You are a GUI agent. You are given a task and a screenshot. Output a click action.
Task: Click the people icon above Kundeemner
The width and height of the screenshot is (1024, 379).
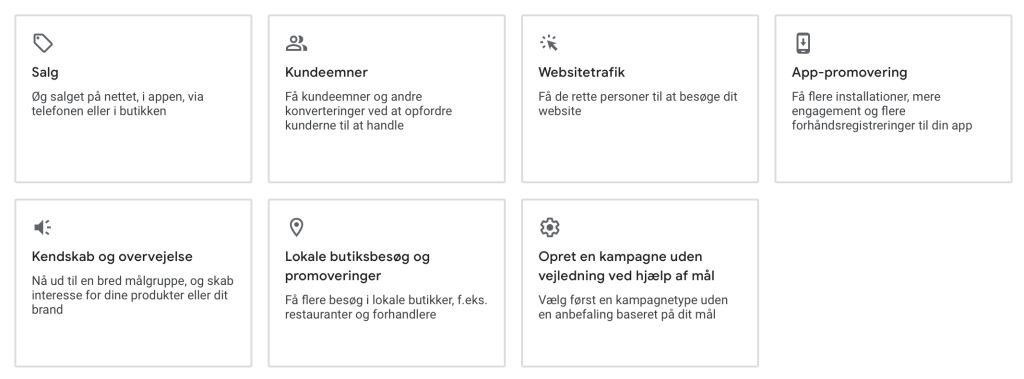tap(296, 43)
